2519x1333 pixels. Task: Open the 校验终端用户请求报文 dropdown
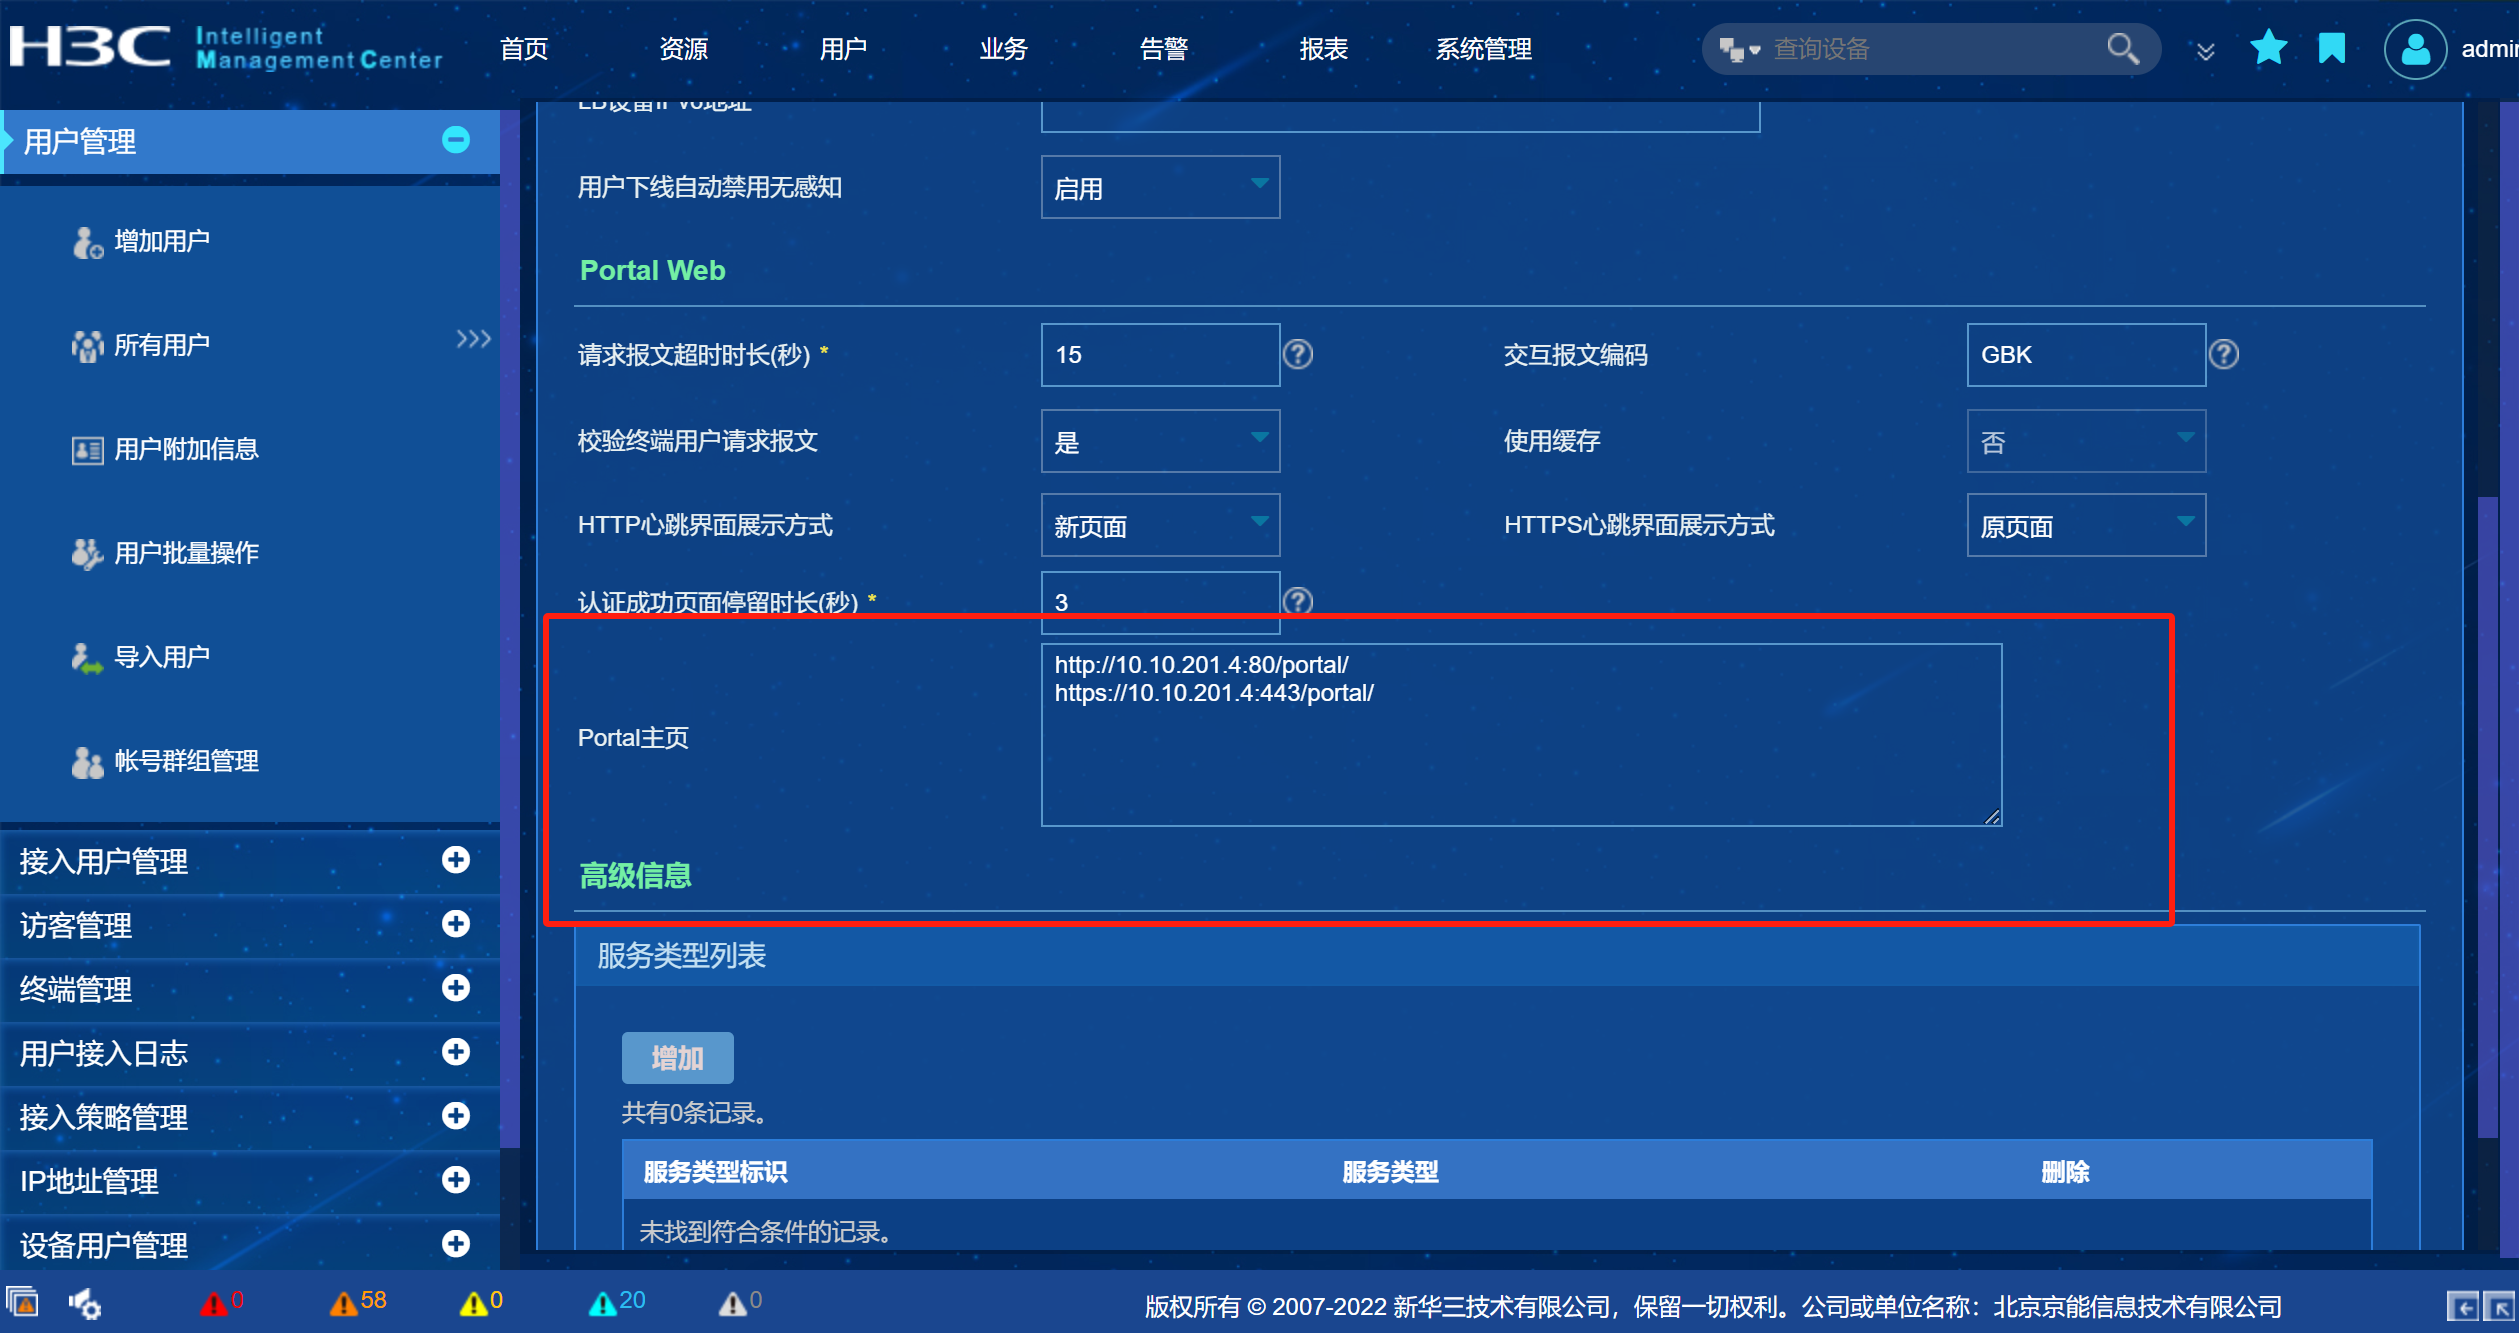(x=1160, y=441)
